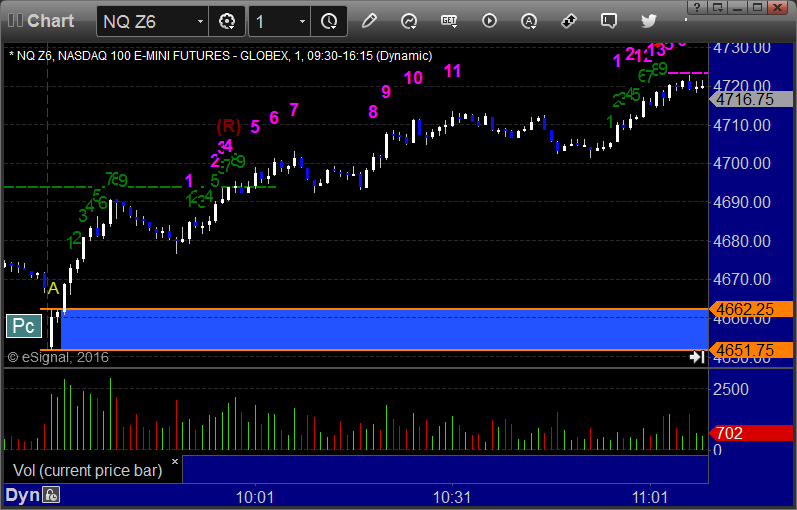Expand the interval 1 dropdown arrow

pyautogui.click(x=302, y=21)
